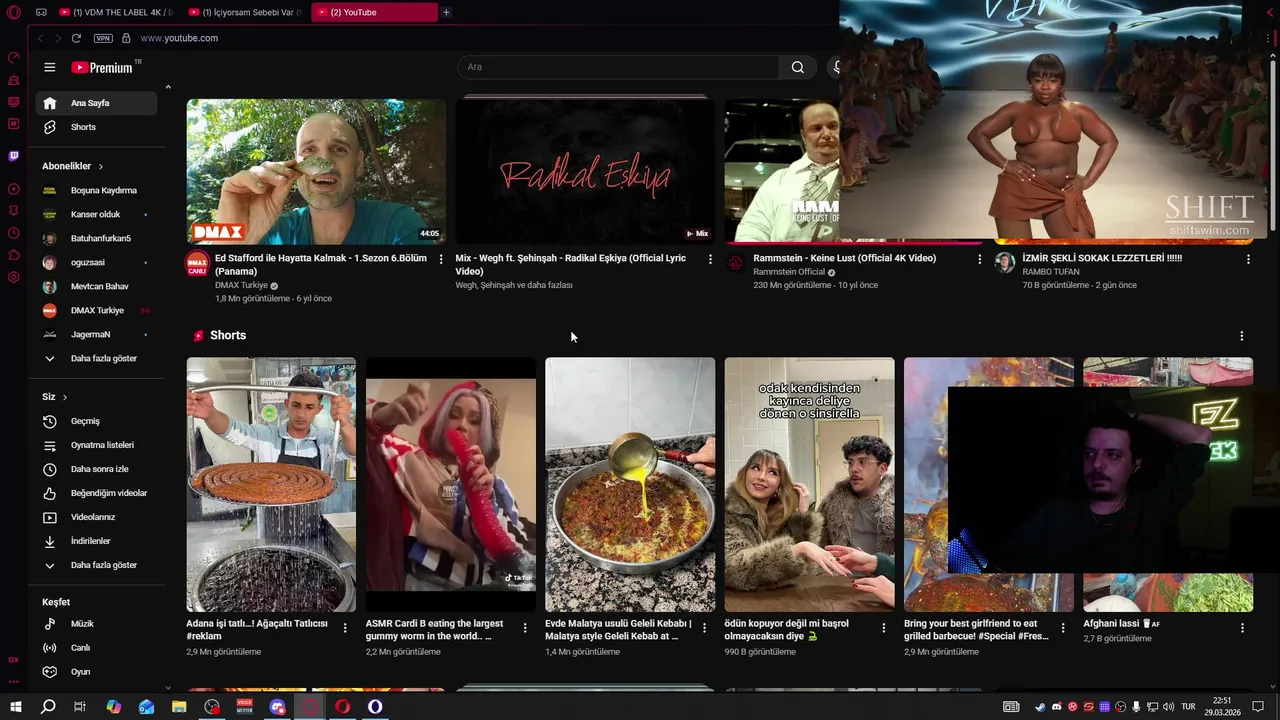1280x720 pixels.
Task: Click the search magnifier button
Action: tap(797, 67)
